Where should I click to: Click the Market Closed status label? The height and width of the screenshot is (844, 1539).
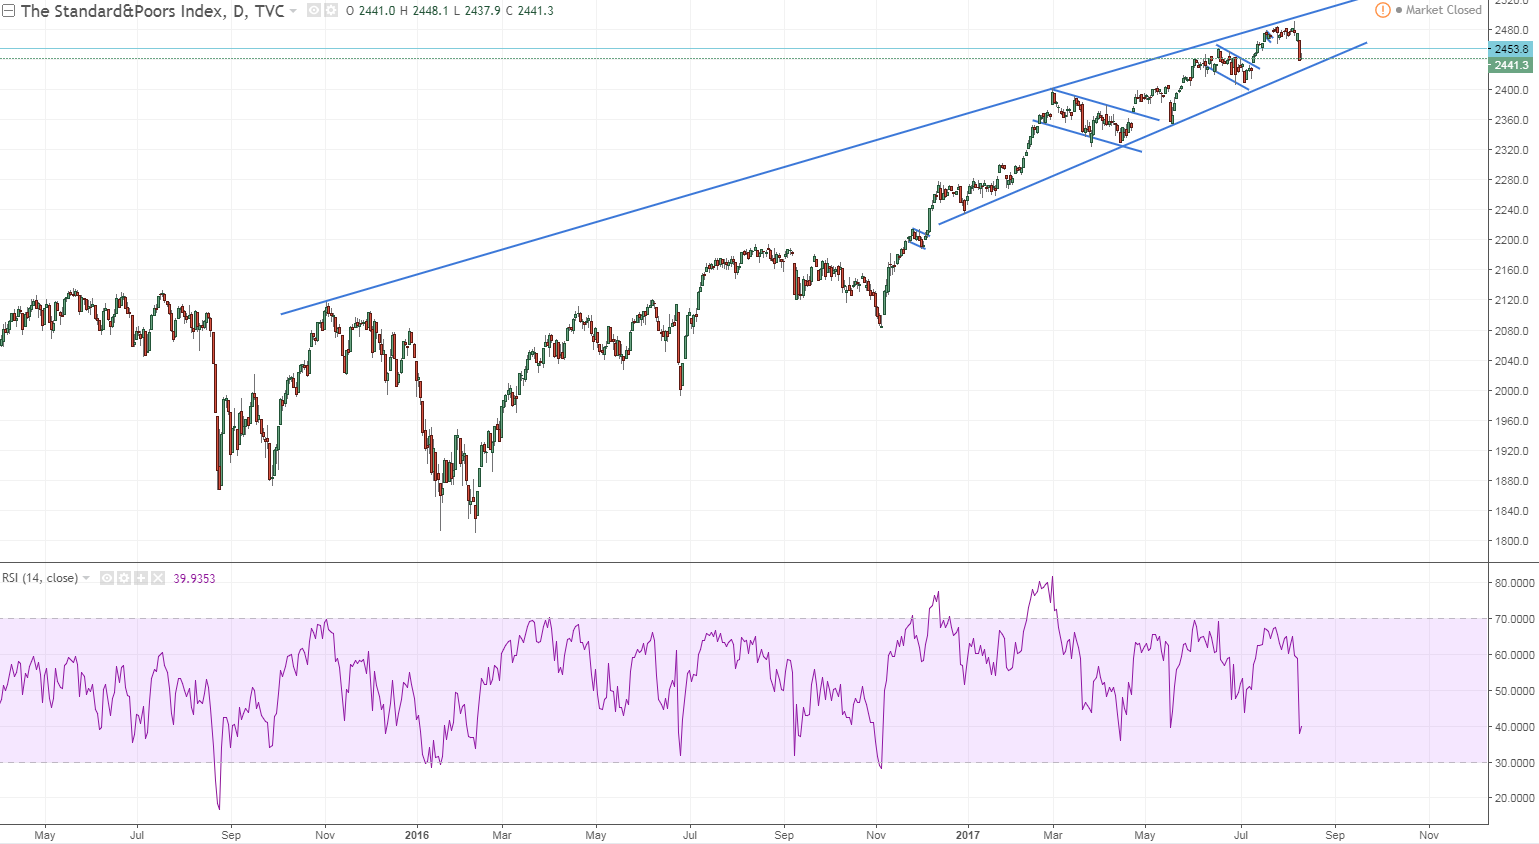(1443, 10)
